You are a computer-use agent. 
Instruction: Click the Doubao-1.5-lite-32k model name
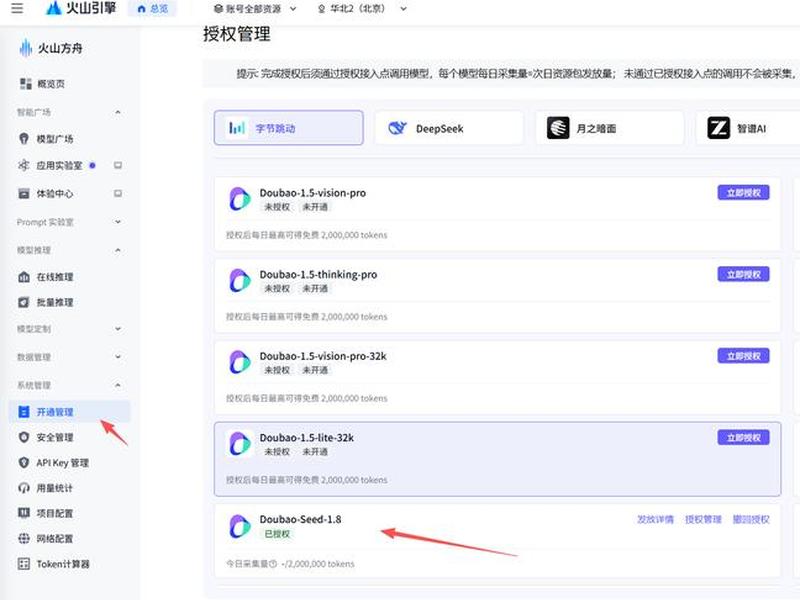[307, 438]
